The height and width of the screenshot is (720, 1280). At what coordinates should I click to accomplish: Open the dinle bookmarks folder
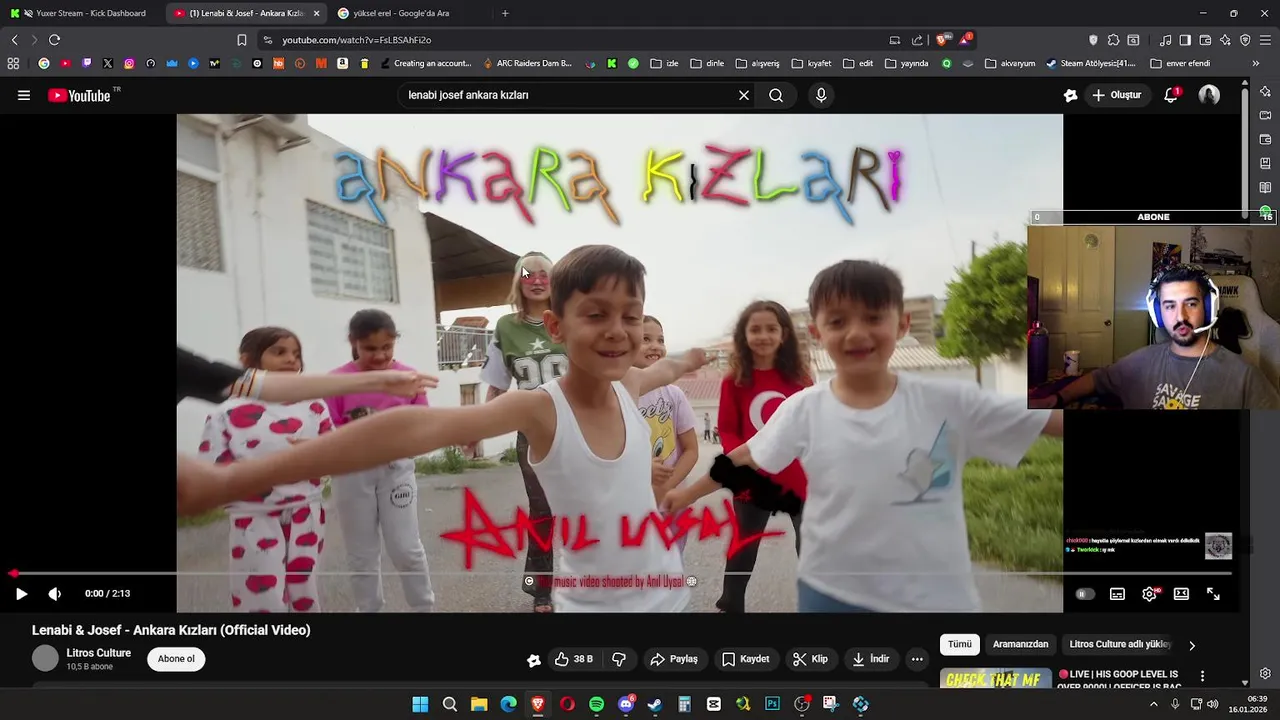[707, 63]
